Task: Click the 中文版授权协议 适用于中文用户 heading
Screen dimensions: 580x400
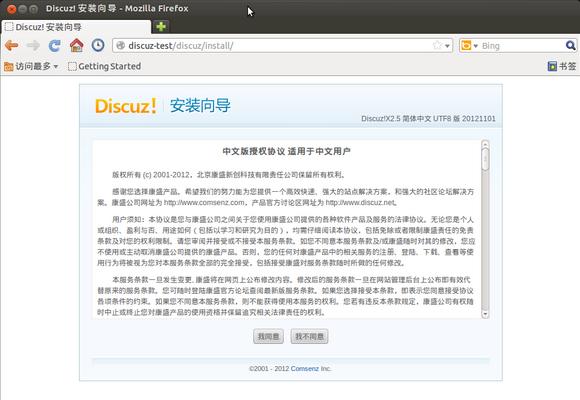Action: (x=287, y=151)
